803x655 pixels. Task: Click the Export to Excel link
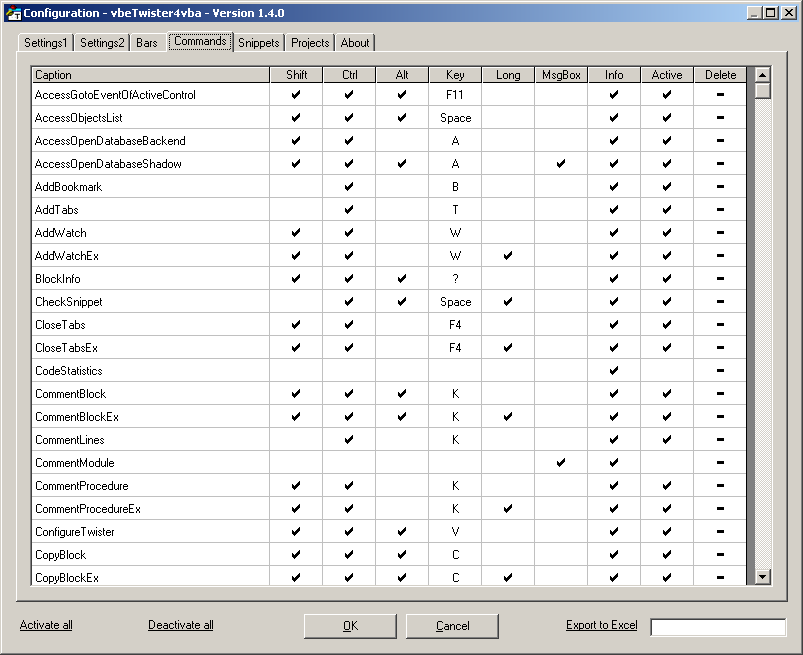(602, 625)
